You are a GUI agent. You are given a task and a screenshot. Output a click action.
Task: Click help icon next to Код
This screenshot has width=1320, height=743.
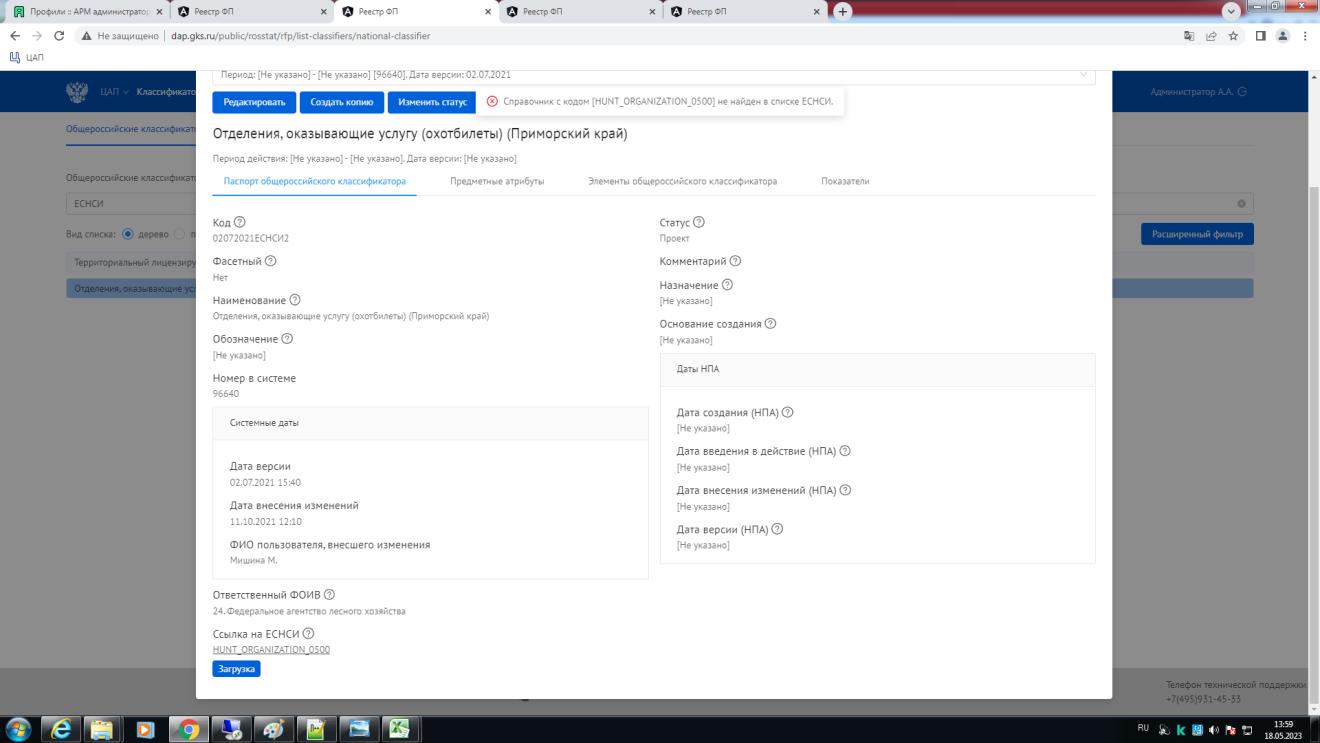click(239, 222)
